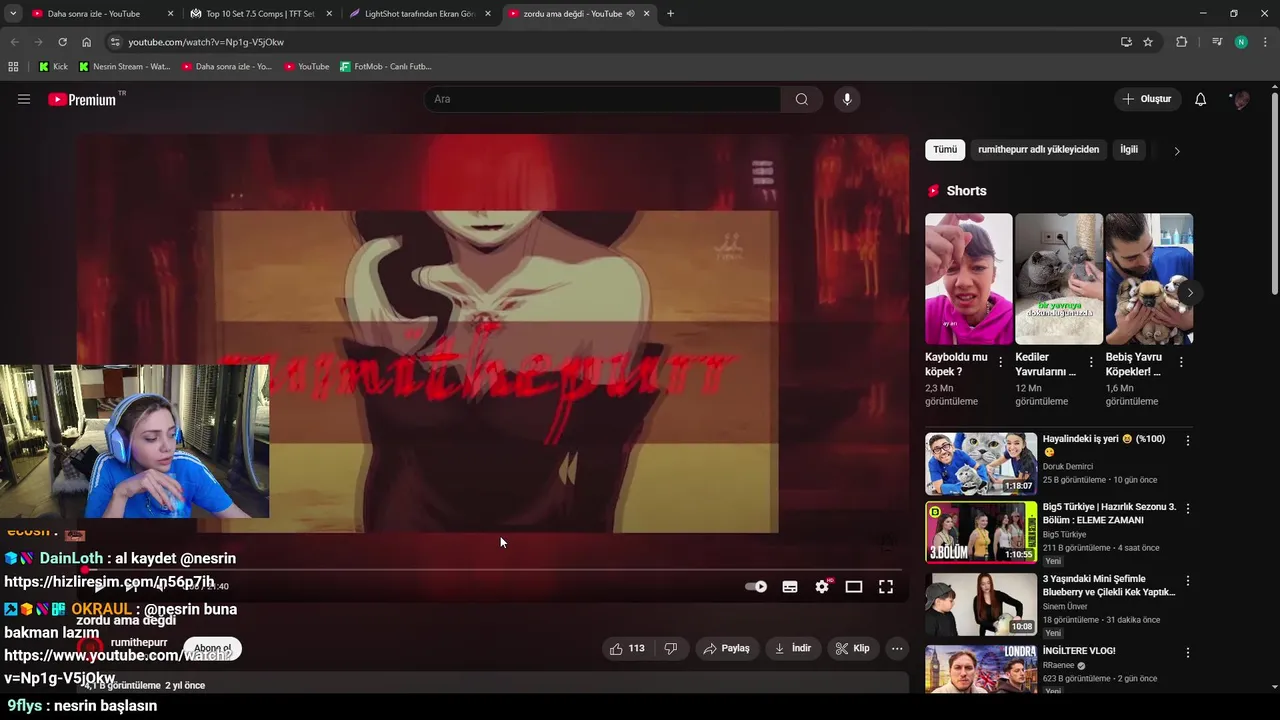Open the extensions puzzle icon
Image resolution: width=1280 pixels, height=720 pixels.
(1182, 42)
